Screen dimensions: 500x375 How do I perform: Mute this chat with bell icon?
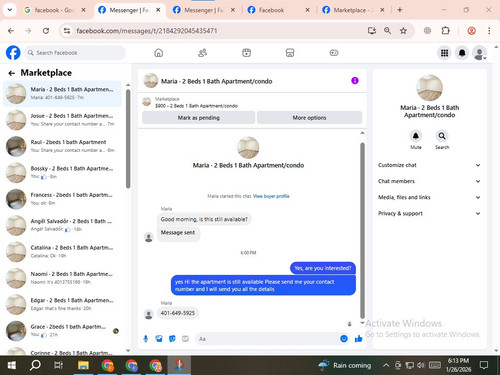[416, 136]
